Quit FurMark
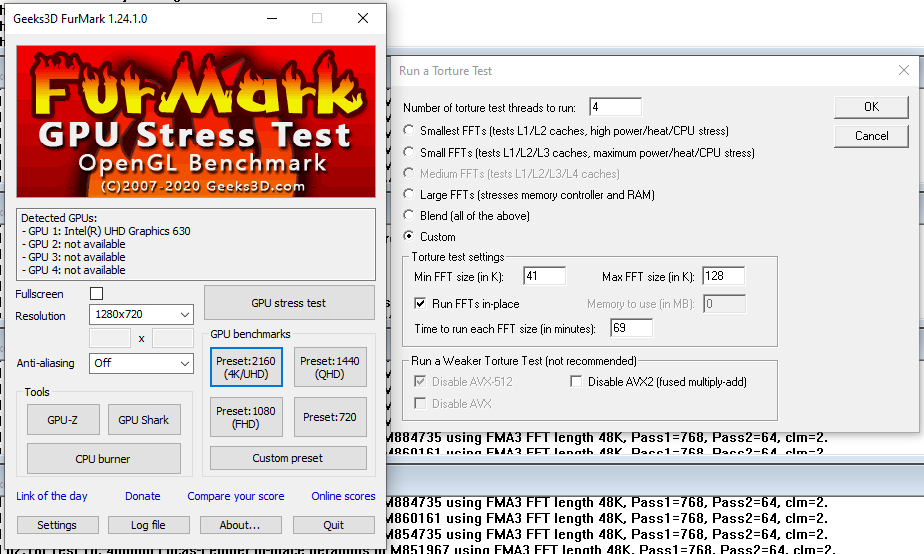Screen dimensions: 924x554 [334, 525]
